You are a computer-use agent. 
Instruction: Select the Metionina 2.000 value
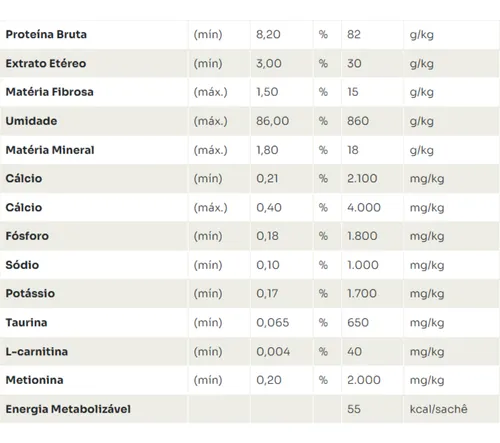pos(364,380)
